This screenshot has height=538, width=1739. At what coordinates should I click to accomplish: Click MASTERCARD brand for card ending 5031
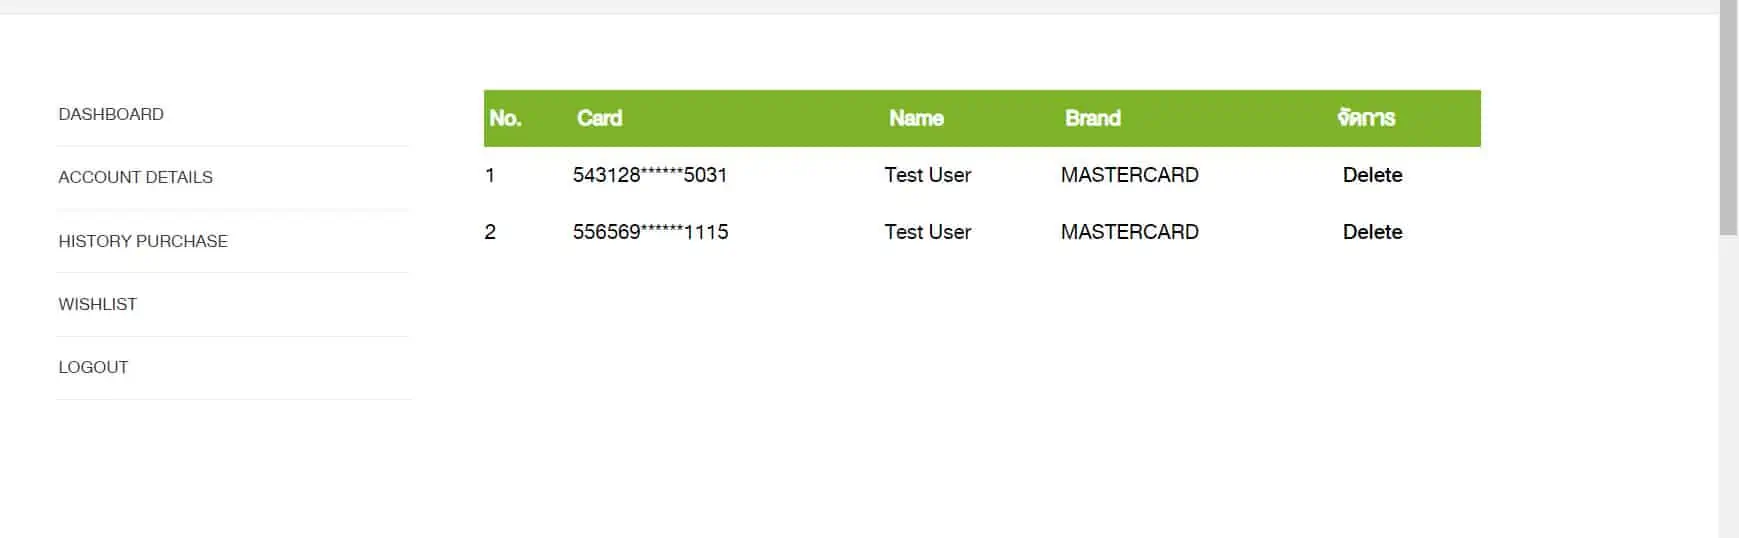click(1129, 175)
